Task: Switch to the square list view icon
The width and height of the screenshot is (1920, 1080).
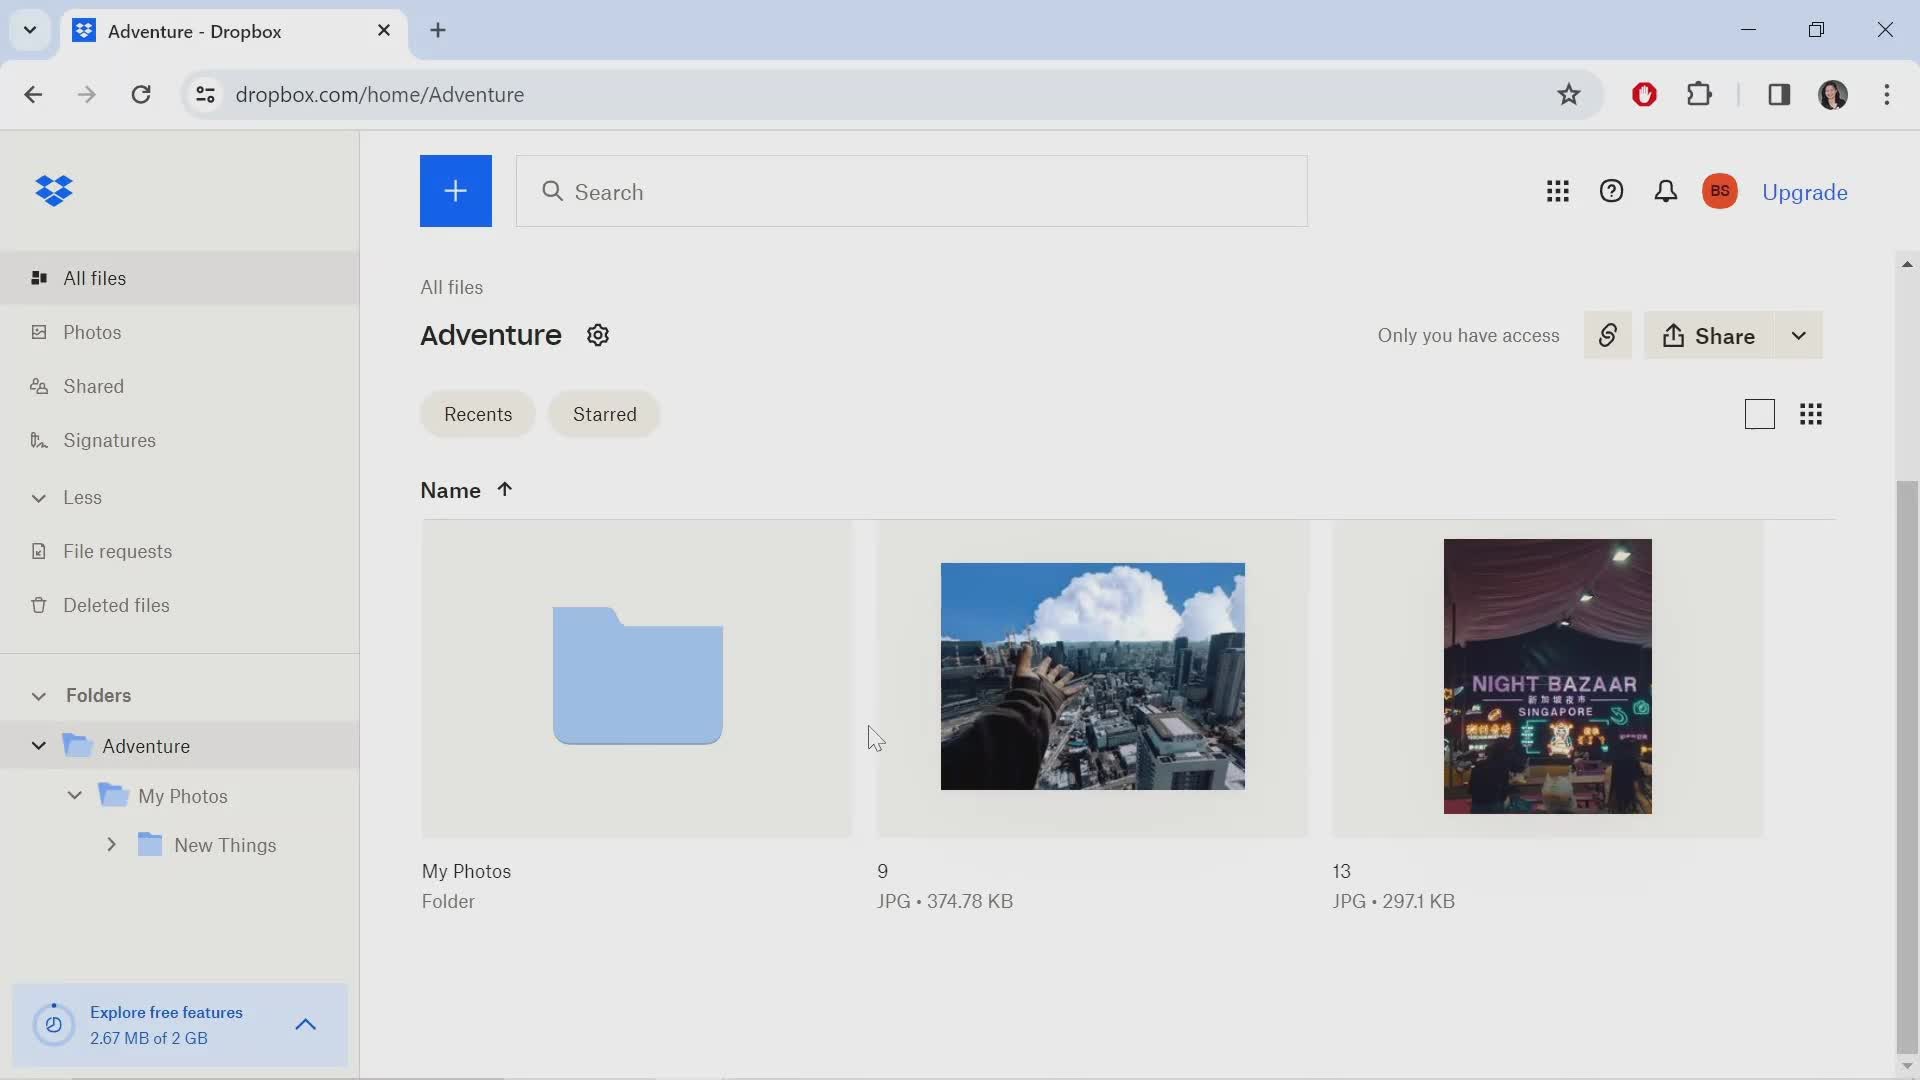Action: (1759, 414)
